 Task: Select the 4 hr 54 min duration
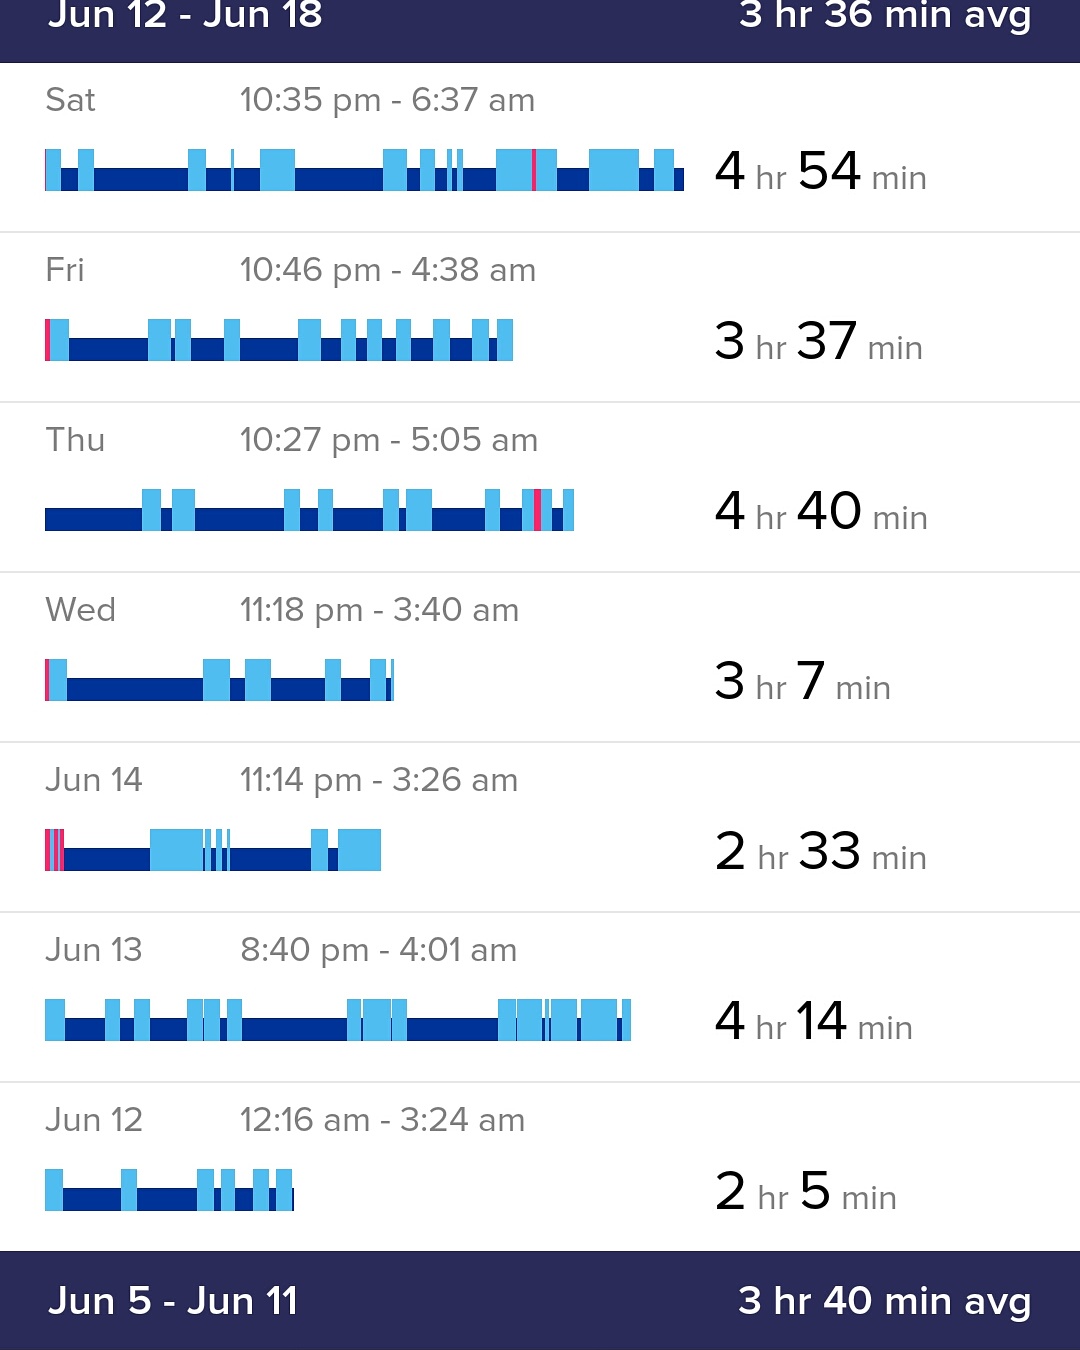(x=820, y=172)
